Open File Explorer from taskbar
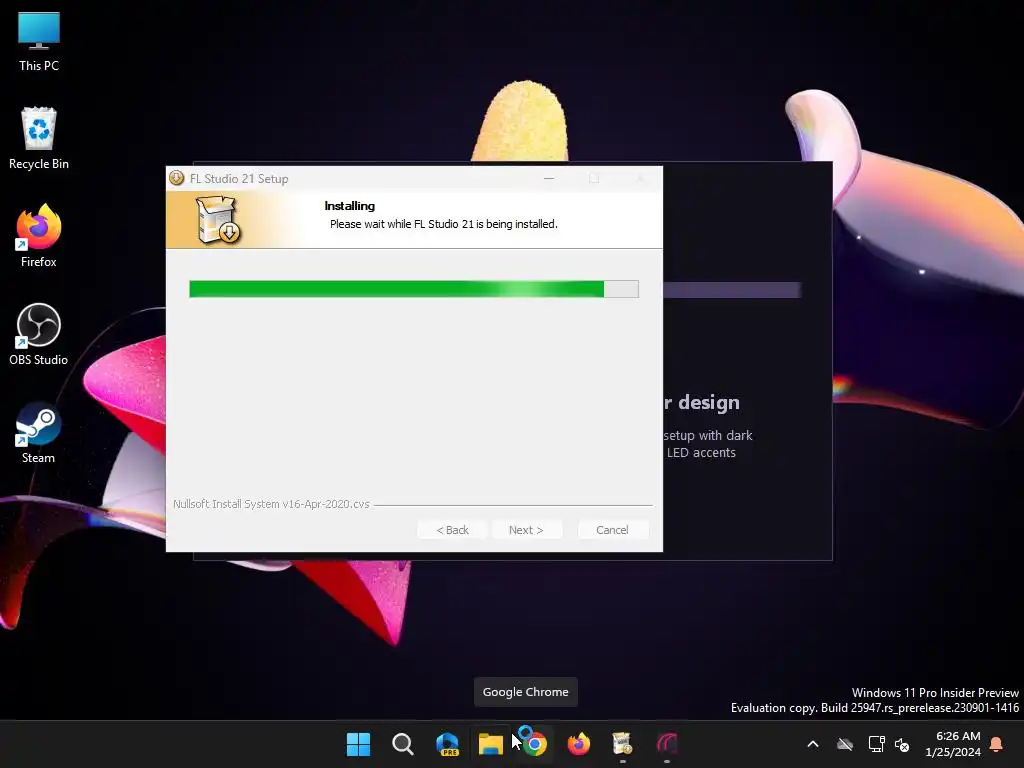The image size is (1024, 768). click(490, 744)
